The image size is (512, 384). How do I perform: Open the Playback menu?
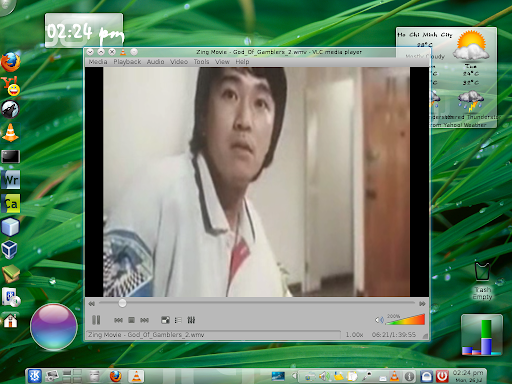coord(127,62)
